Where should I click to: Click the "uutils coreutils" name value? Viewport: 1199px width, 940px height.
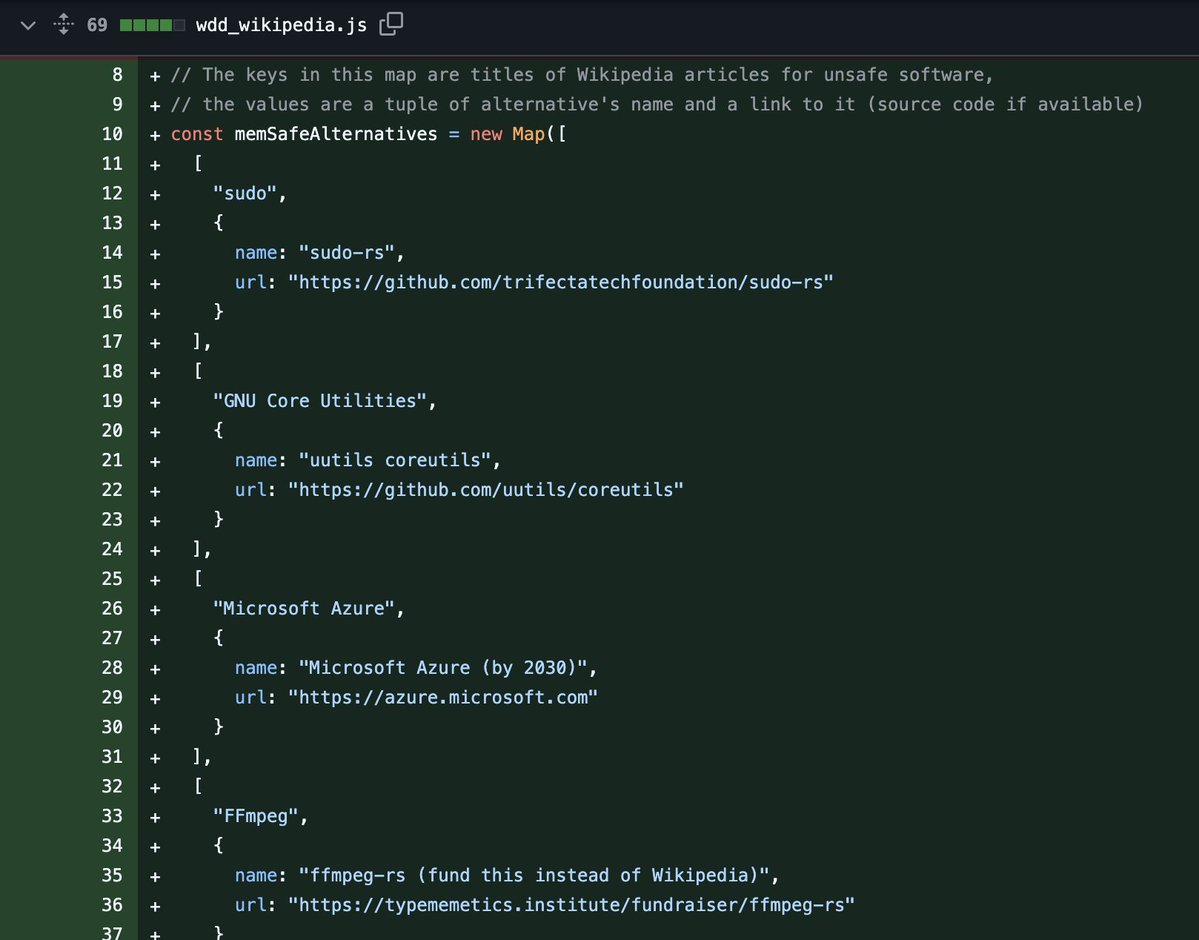pos(395,460)
